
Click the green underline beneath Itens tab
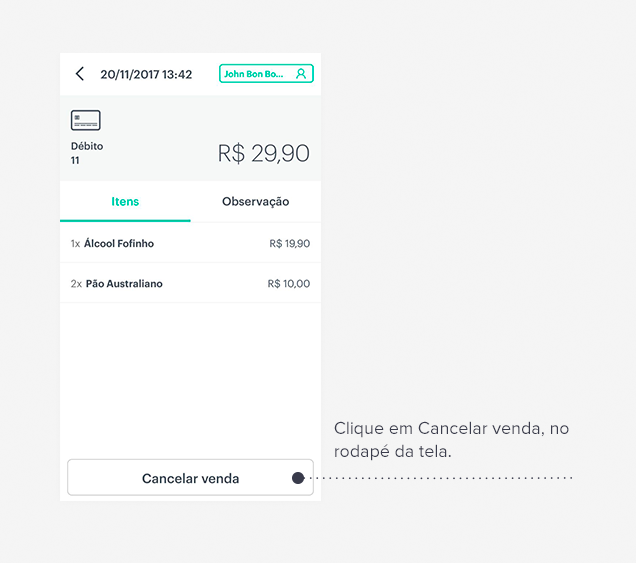point(125,220)
